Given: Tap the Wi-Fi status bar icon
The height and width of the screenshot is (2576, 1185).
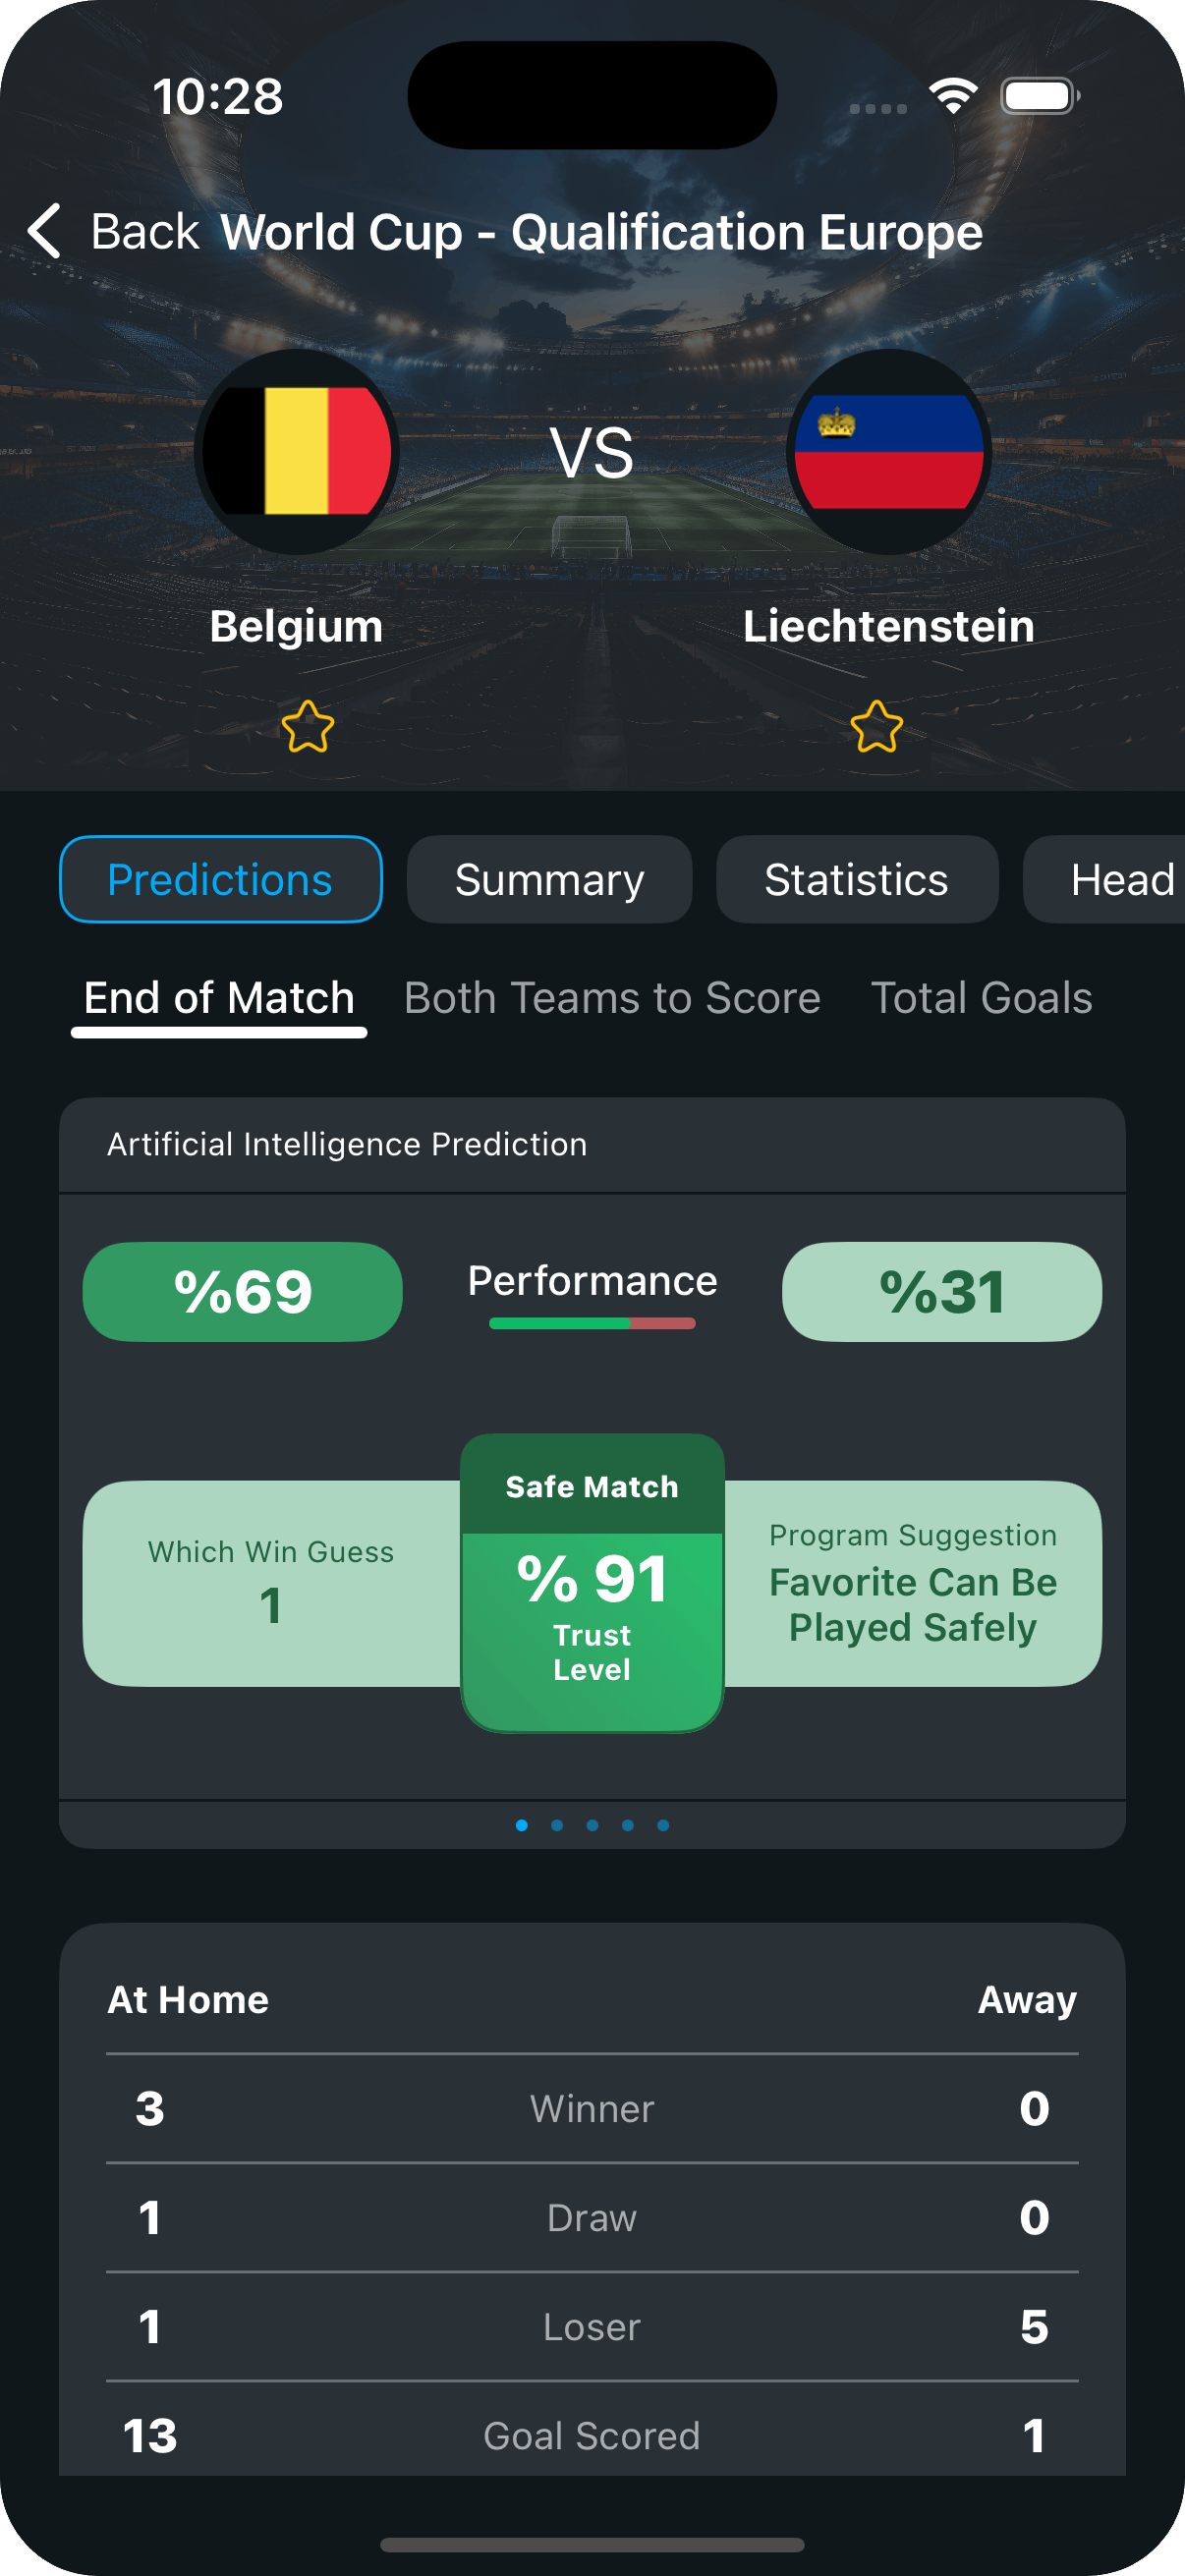Looking at the screenshot, I should pos(953,96).
